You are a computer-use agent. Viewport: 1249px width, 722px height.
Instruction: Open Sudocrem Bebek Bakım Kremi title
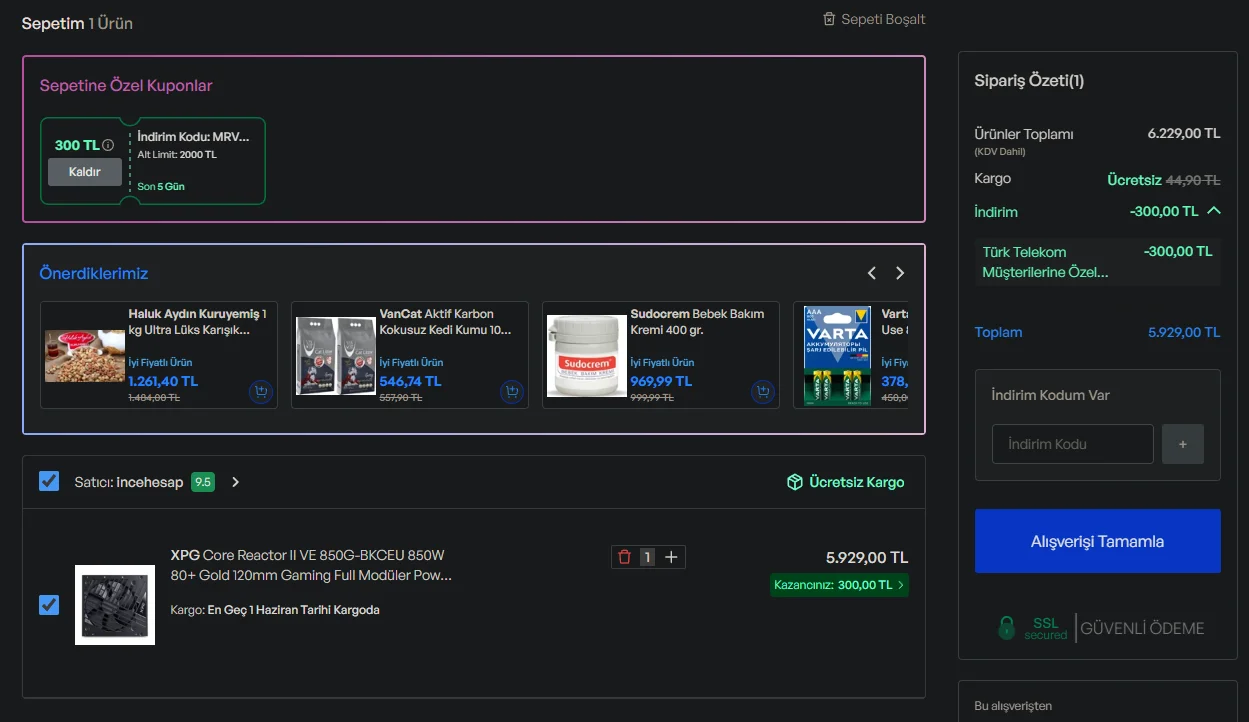(697, 322)
